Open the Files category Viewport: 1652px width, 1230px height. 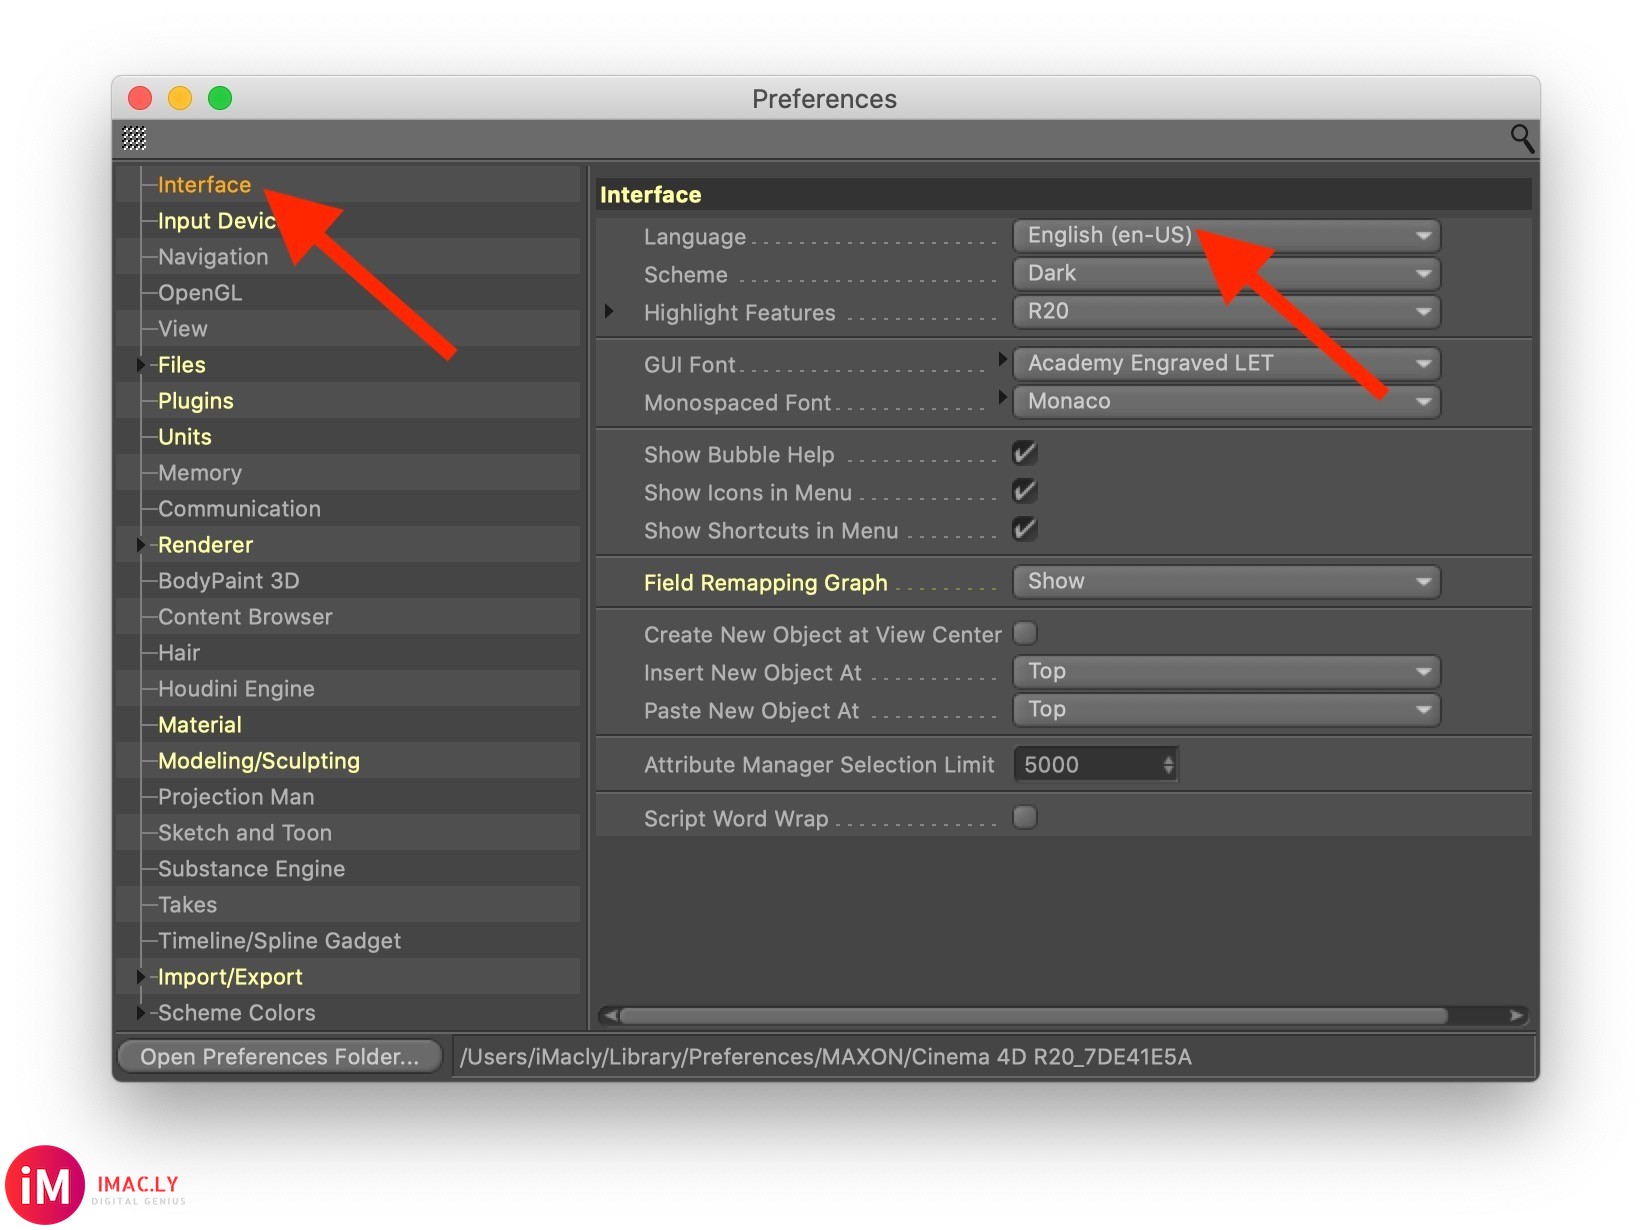point(181,365)
